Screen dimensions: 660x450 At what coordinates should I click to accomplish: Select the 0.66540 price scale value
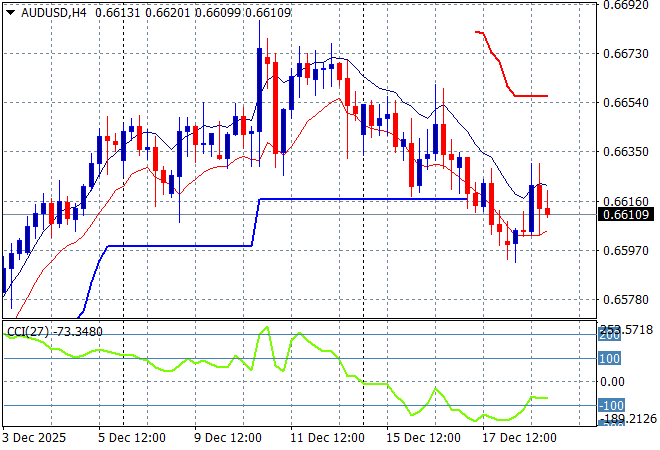click(626, 103)
